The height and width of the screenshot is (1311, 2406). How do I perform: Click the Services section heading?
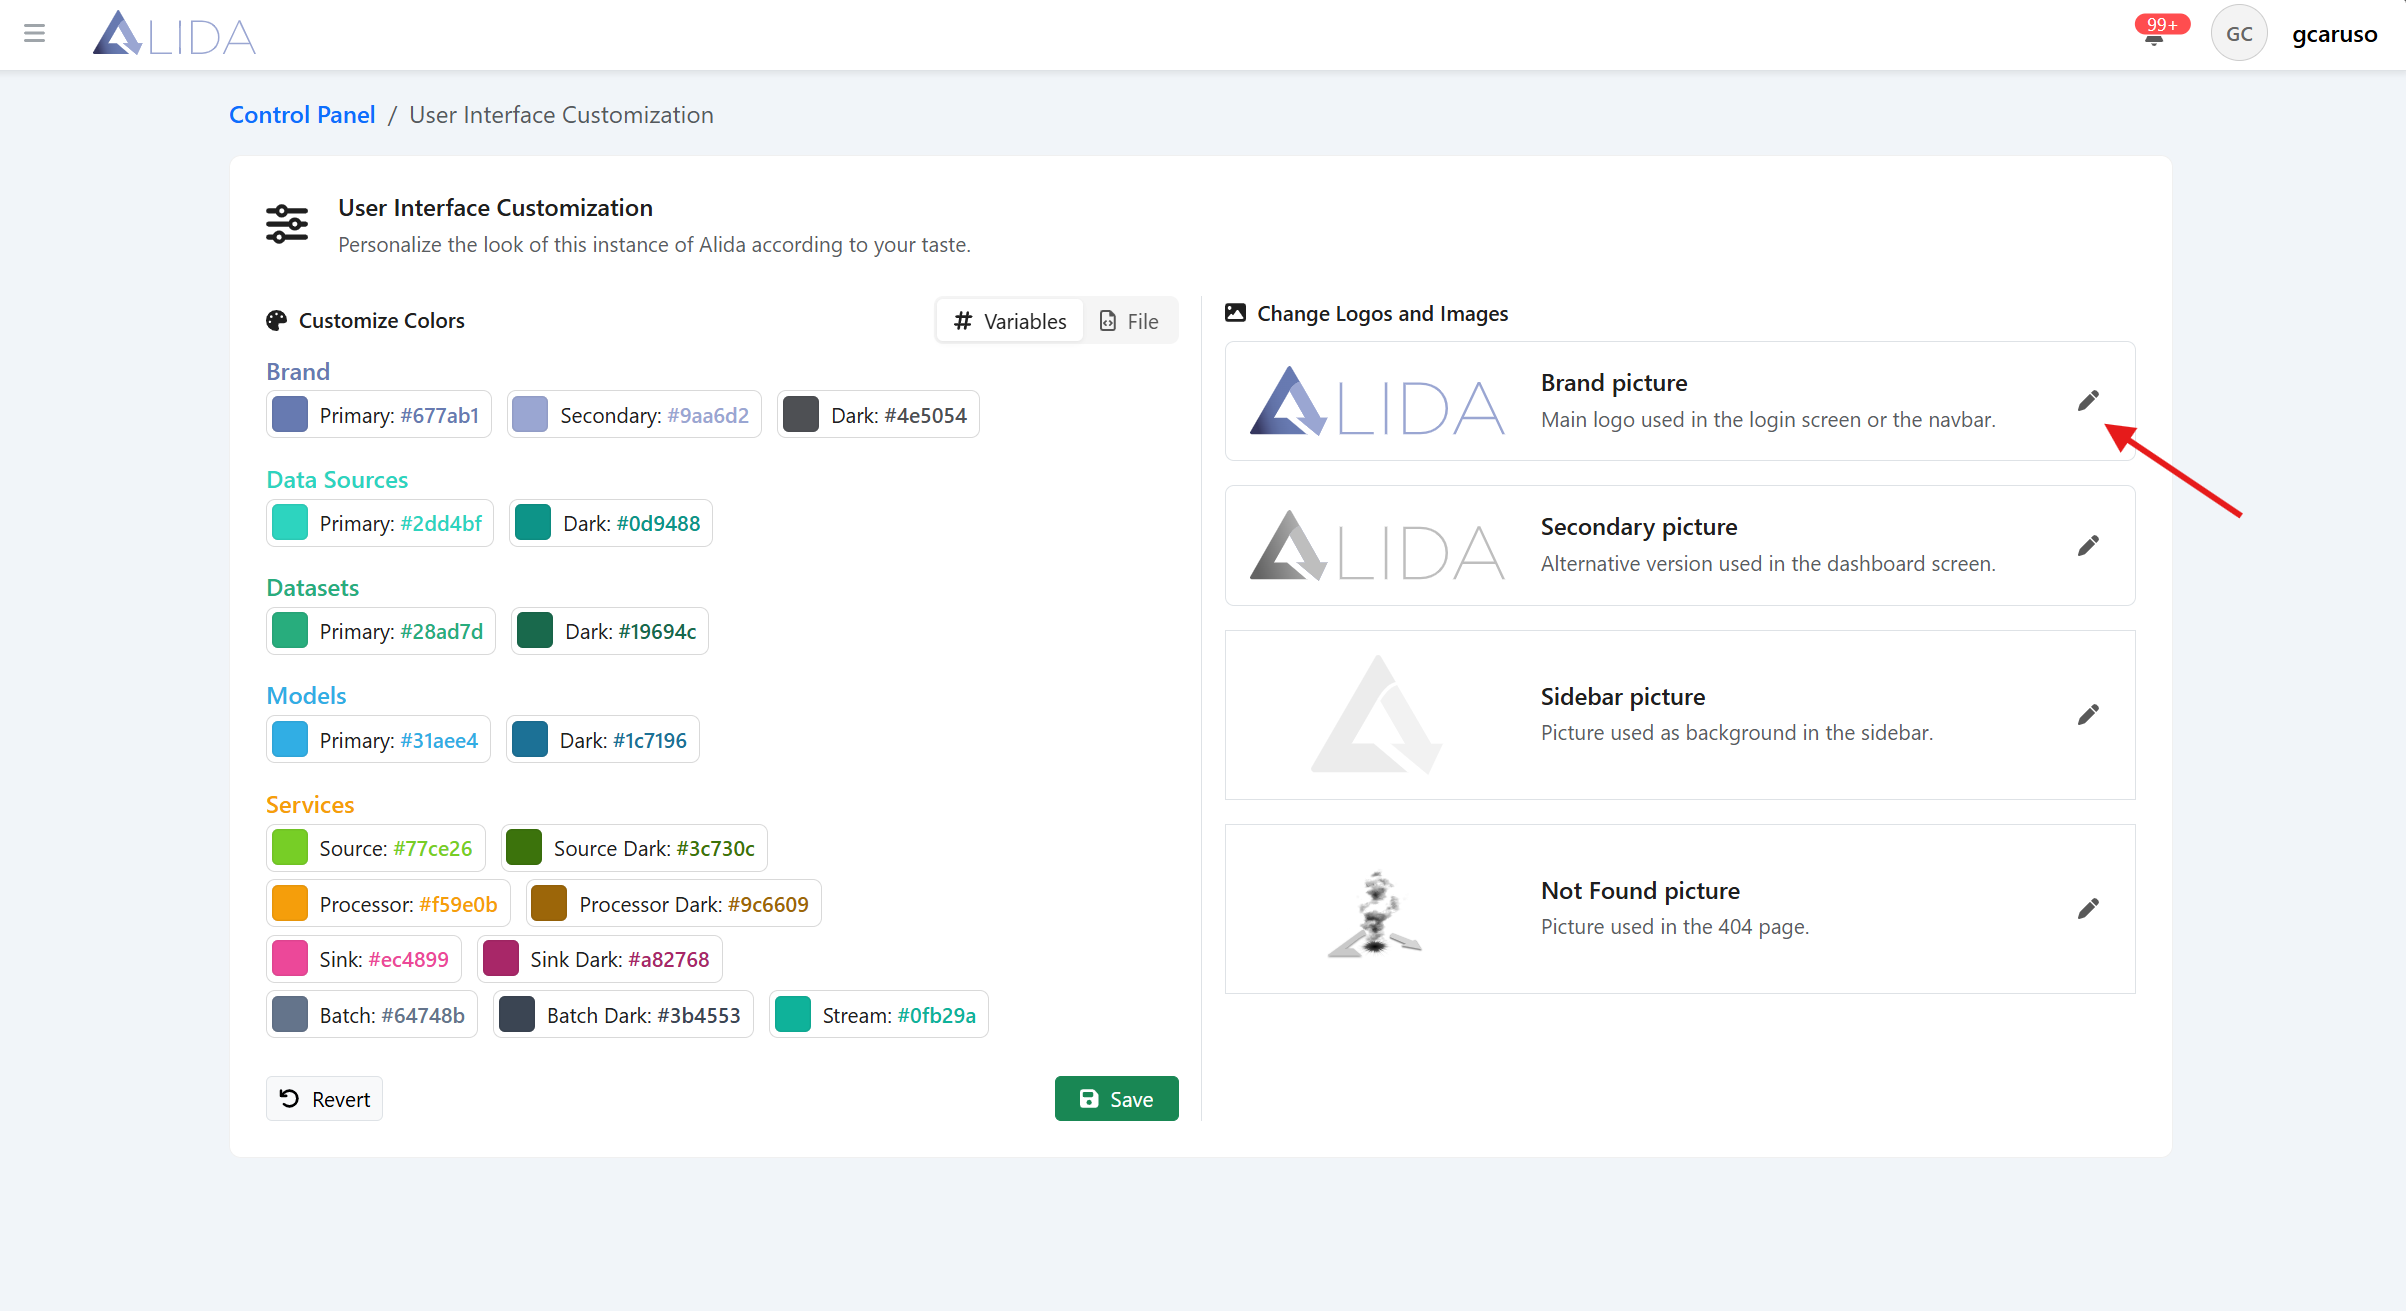pyautogui.click(x=310, y=805)
